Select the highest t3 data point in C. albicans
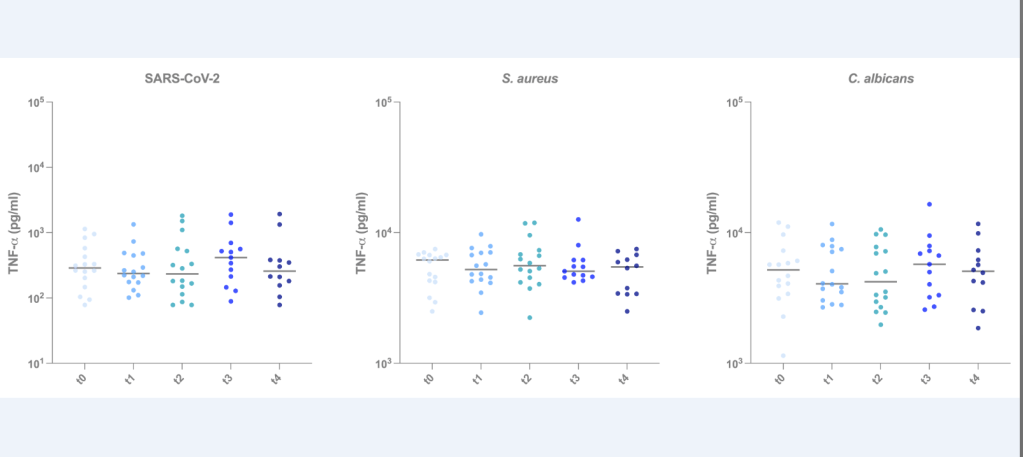Image resolution: width=1023 pixels, height=457 pixels. pyautogui.click(x=929, y=204)
